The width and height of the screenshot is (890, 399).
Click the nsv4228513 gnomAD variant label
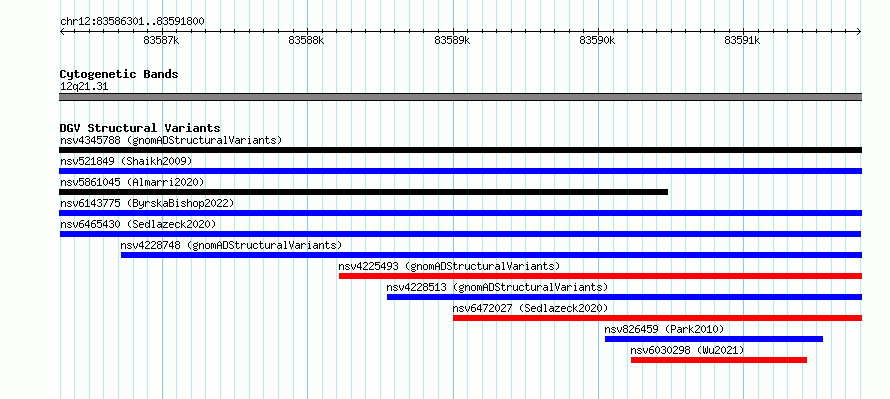[x=497, y=287]
